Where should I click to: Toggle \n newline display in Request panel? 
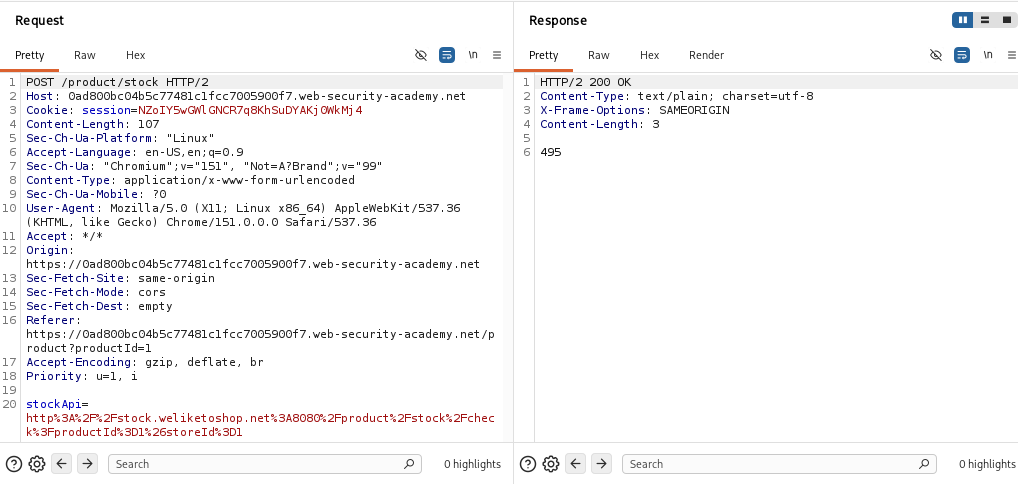click(473, 55)
